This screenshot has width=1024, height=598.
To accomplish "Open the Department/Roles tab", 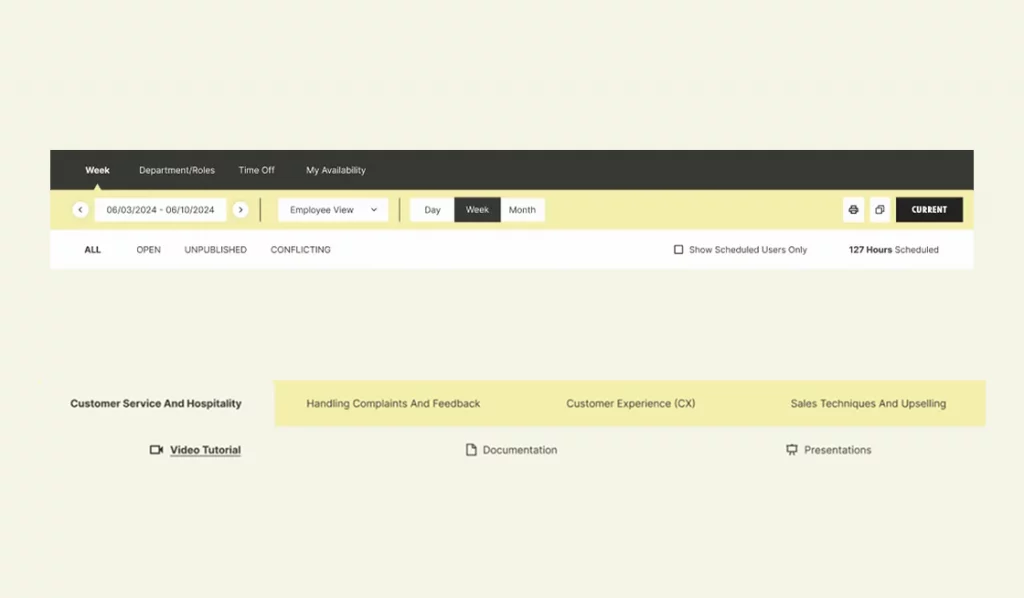I will [x=176, y=170].
